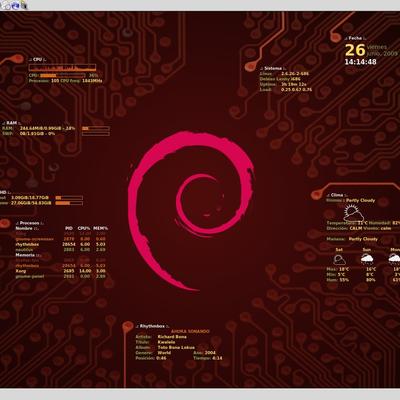The height and width of the screenshot is (400, 400).
Task: Open the first launcher icon in top panel
Action: click(x=6, y=5)
